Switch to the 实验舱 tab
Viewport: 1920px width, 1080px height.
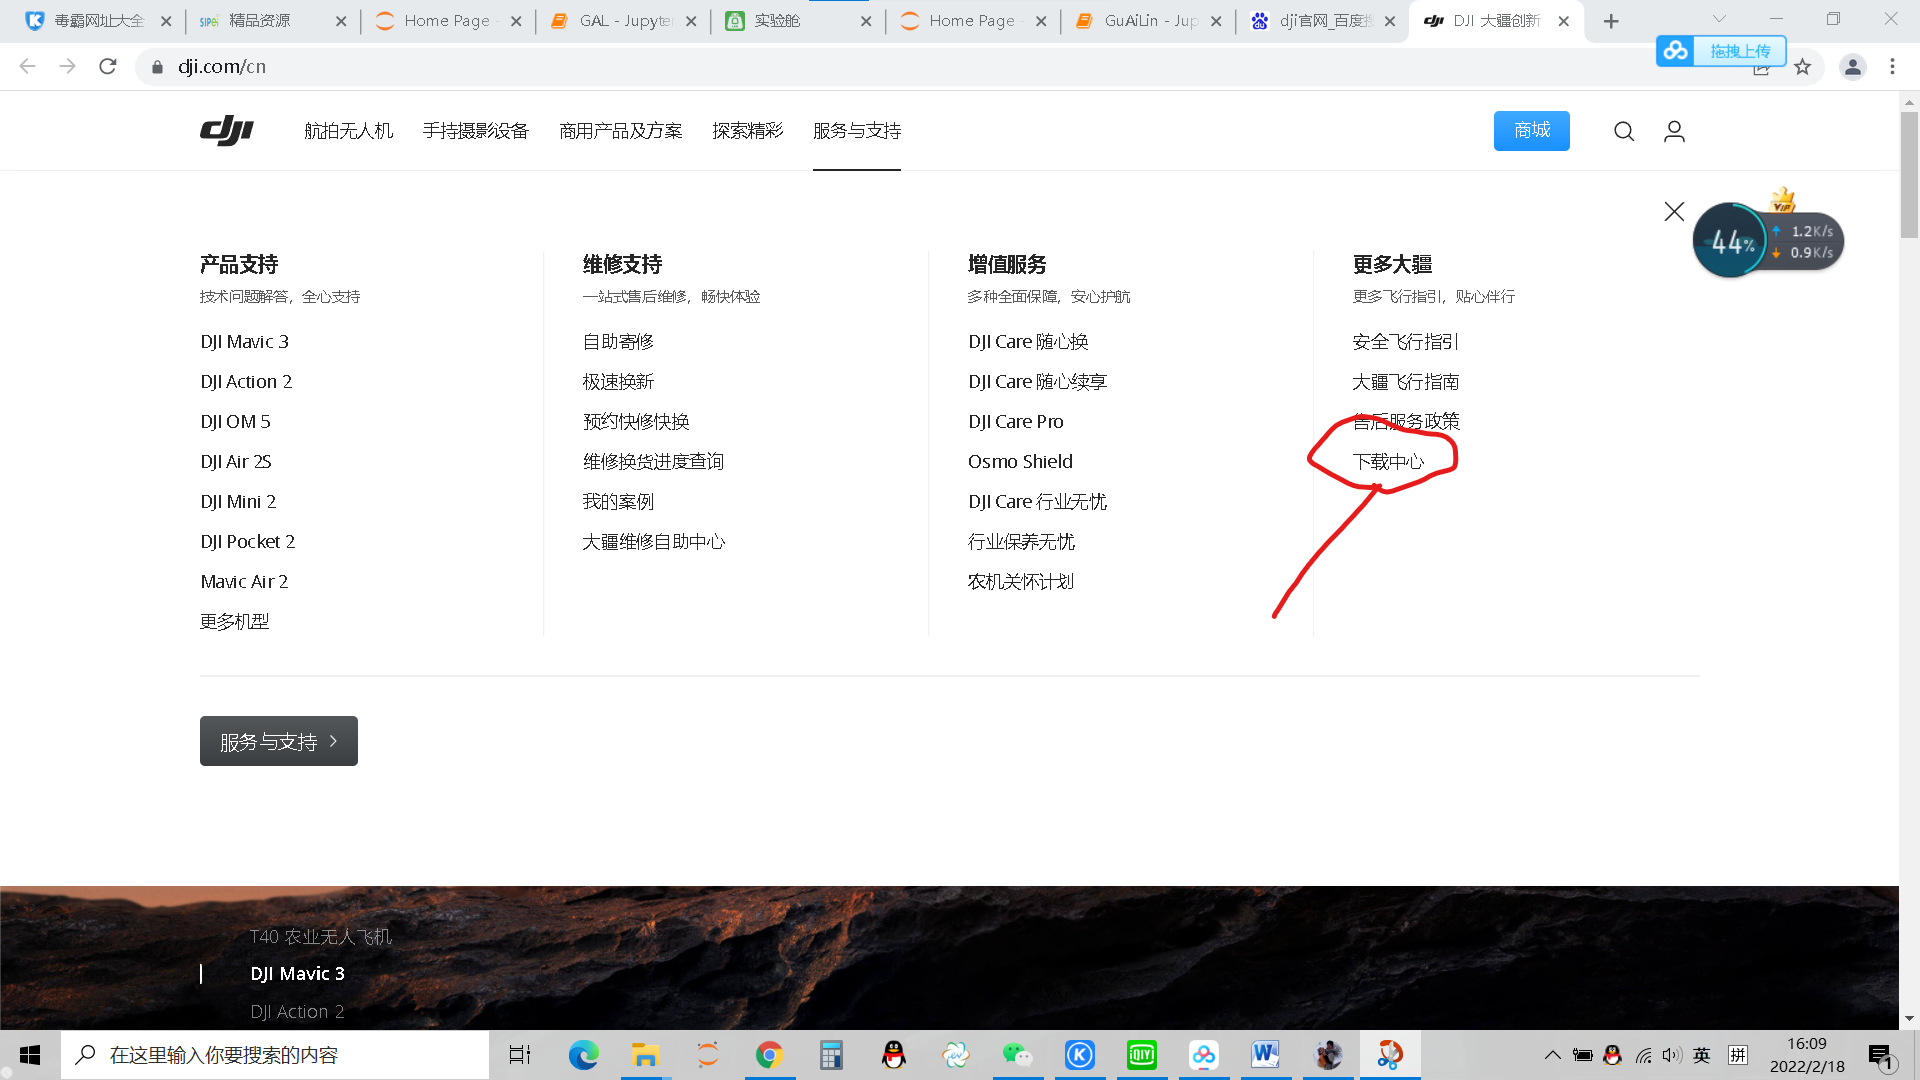(797, 21)
